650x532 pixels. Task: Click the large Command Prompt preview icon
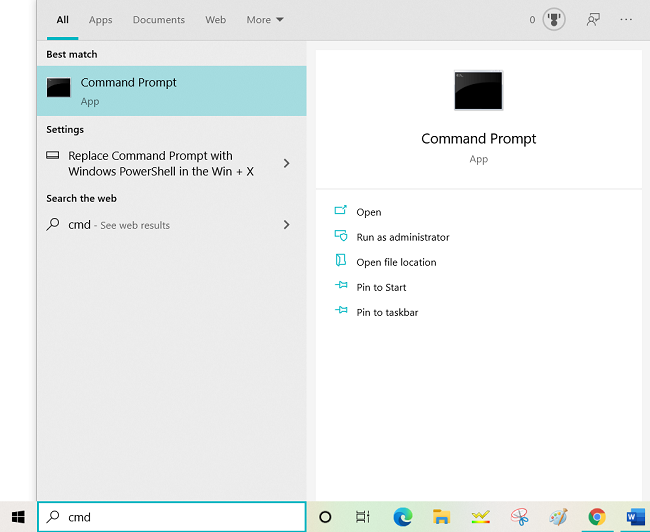pos(478,90)
